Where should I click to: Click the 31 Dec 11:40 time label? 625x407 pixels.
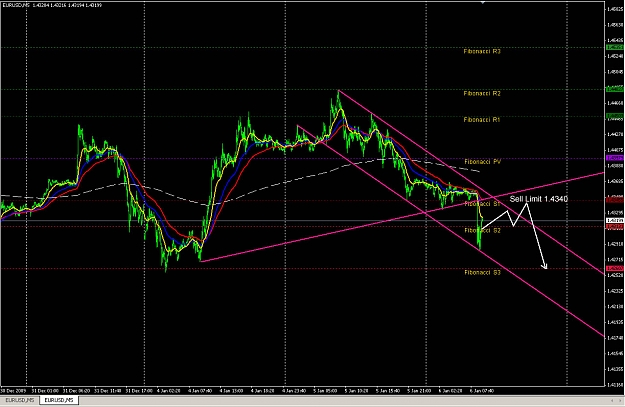click(x=108, y=391)
